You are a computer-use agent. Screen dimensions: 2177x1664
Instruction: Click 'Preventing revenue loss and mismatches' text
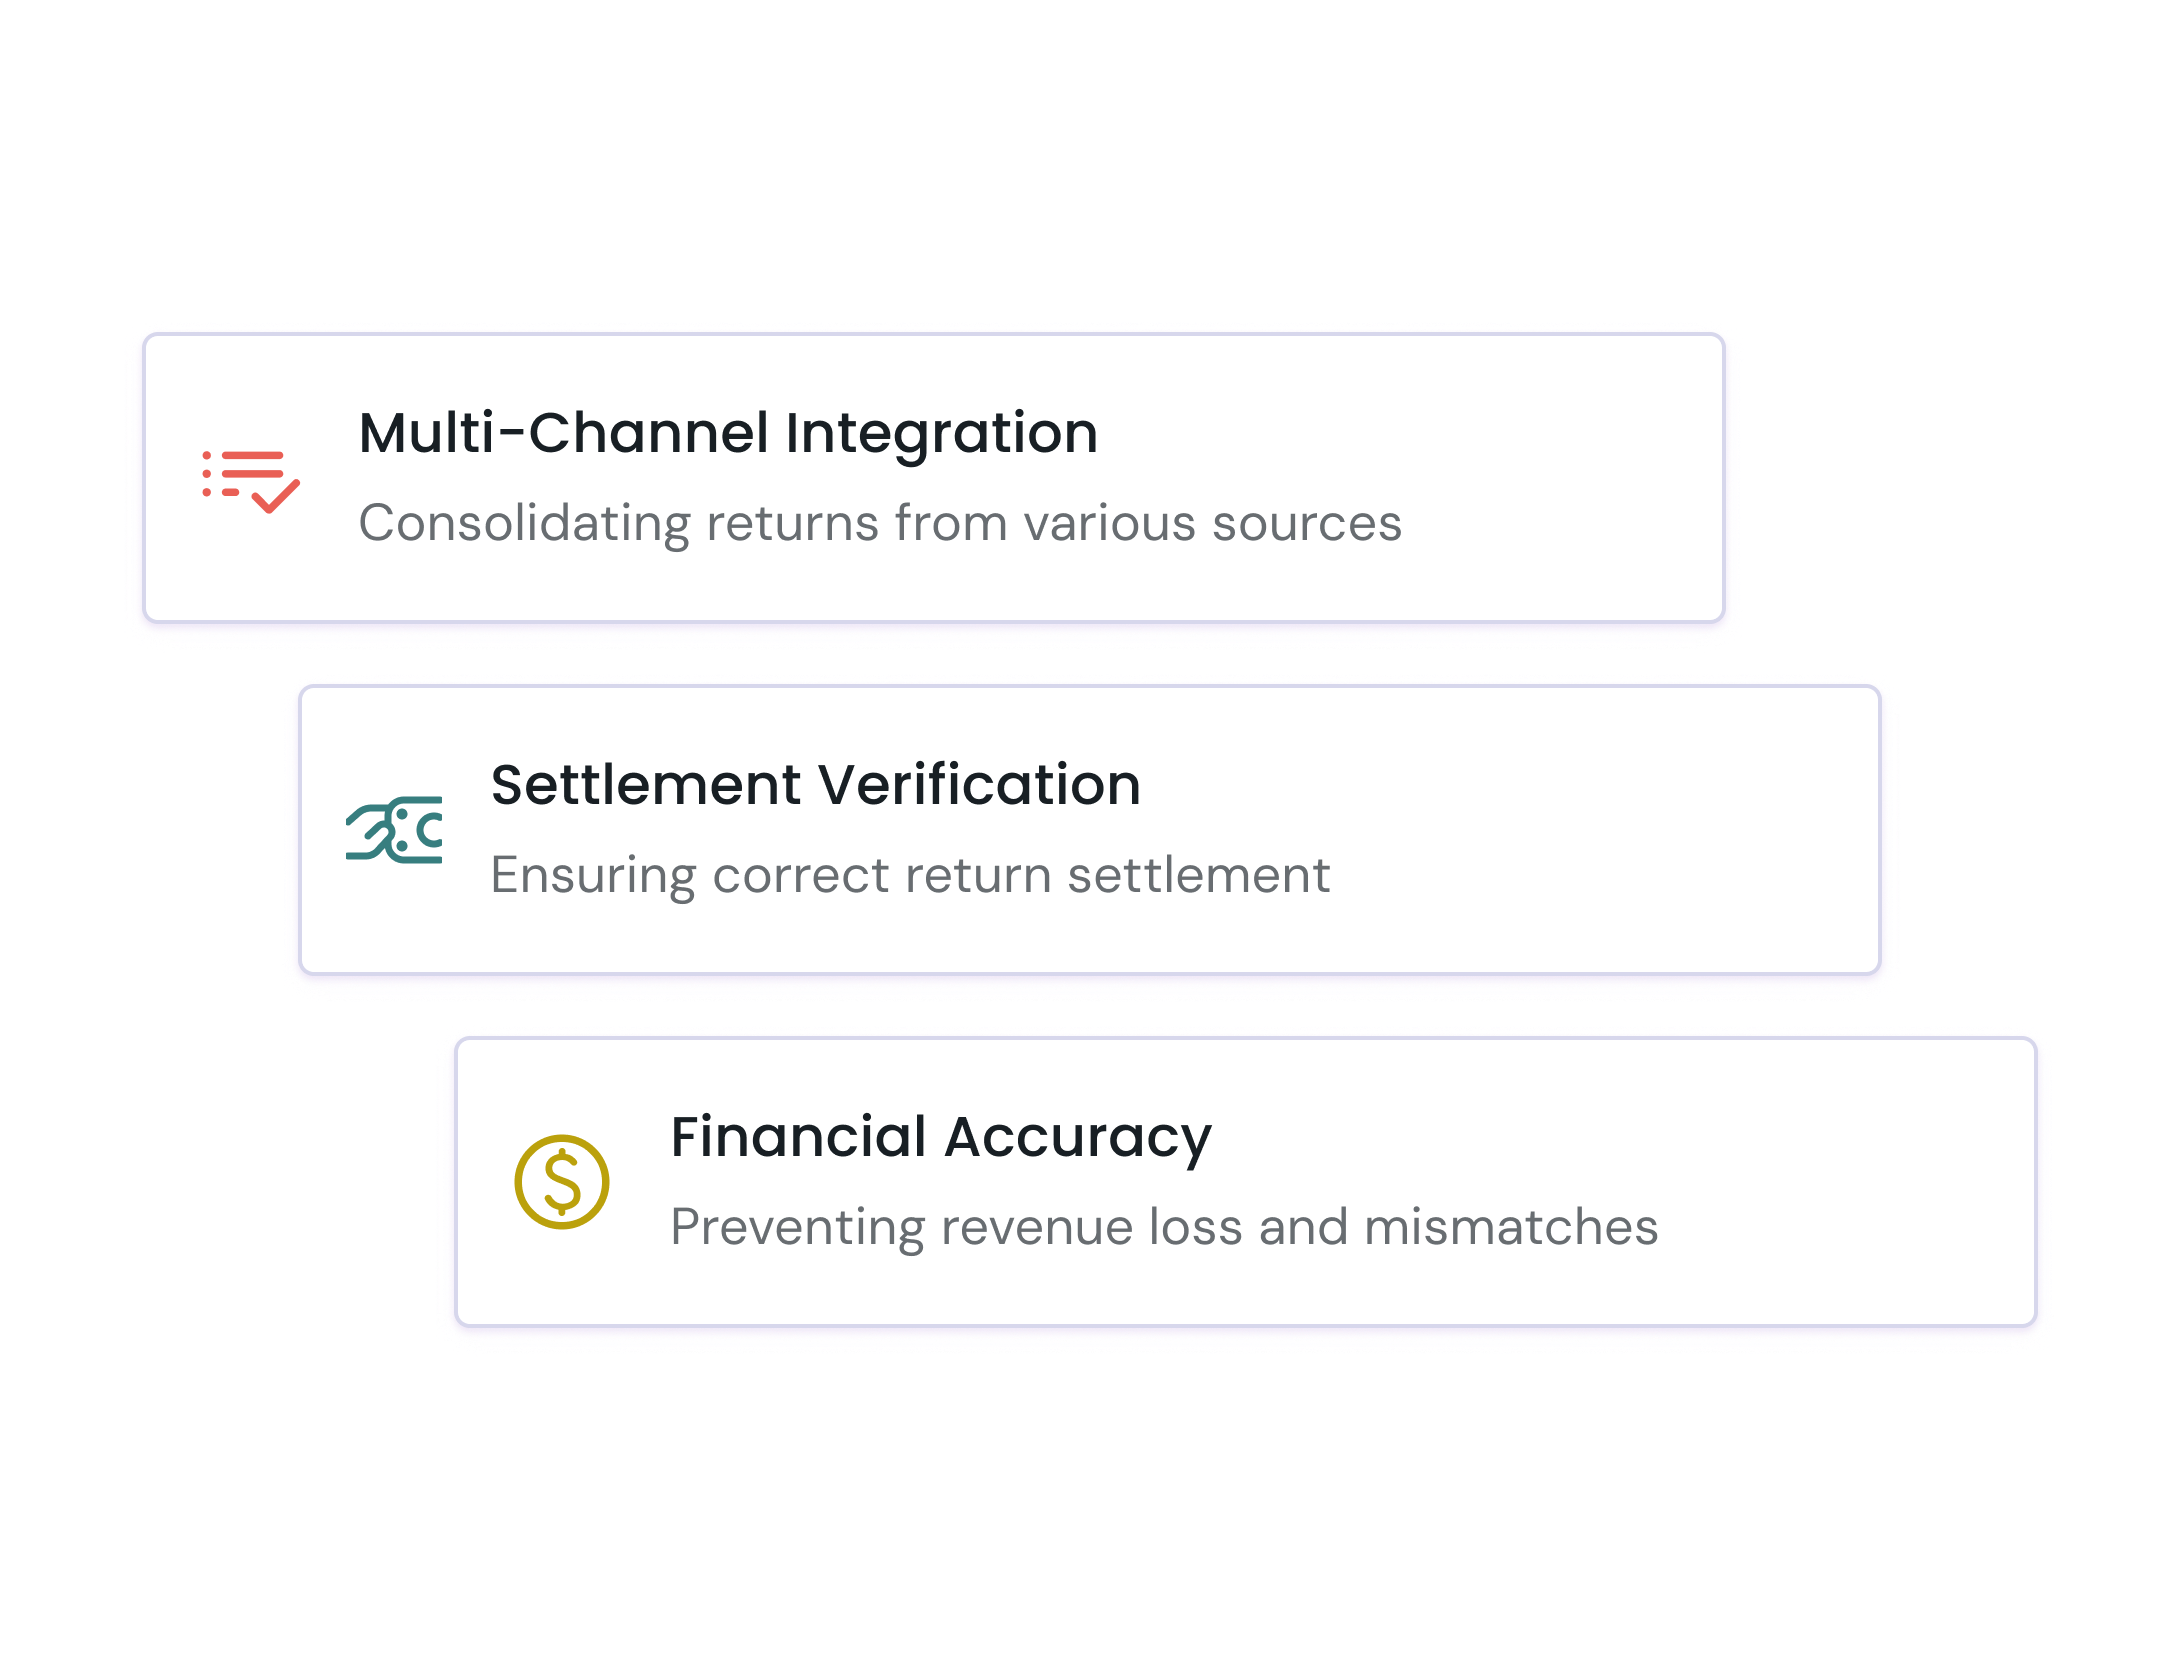point(1164,1228)
